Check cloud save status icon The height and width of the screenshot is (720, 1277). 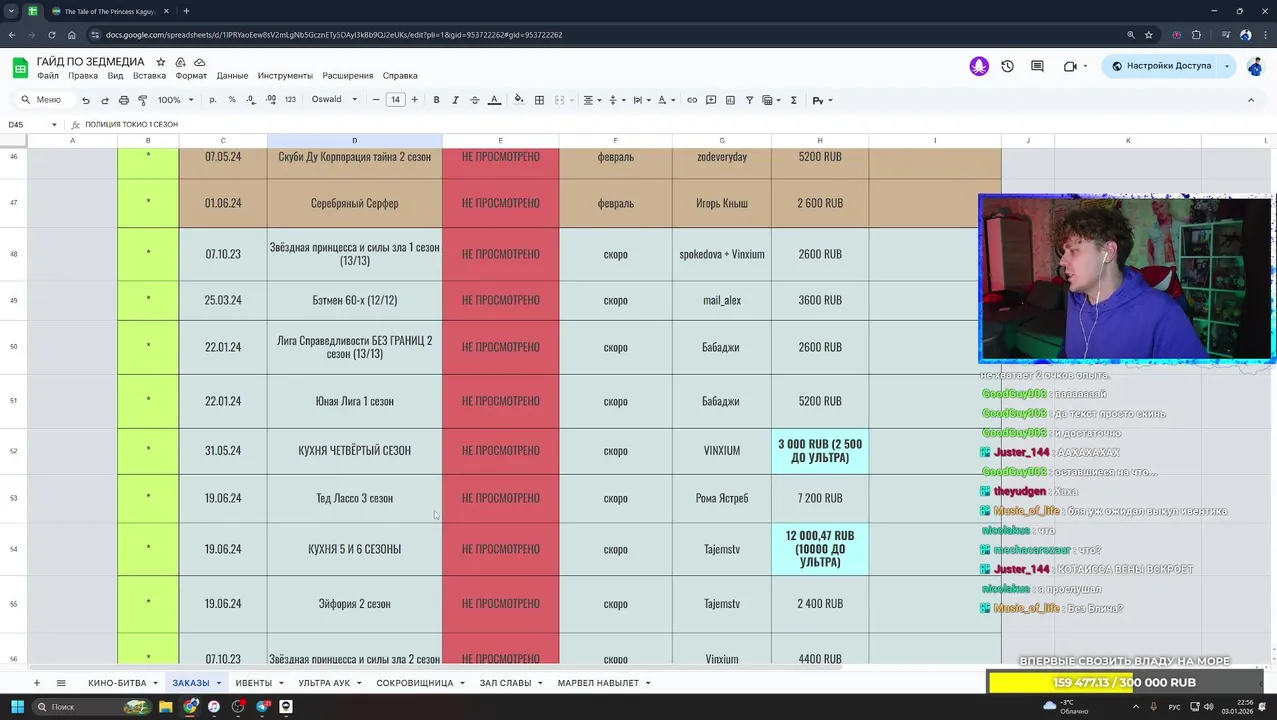[199, 62]
